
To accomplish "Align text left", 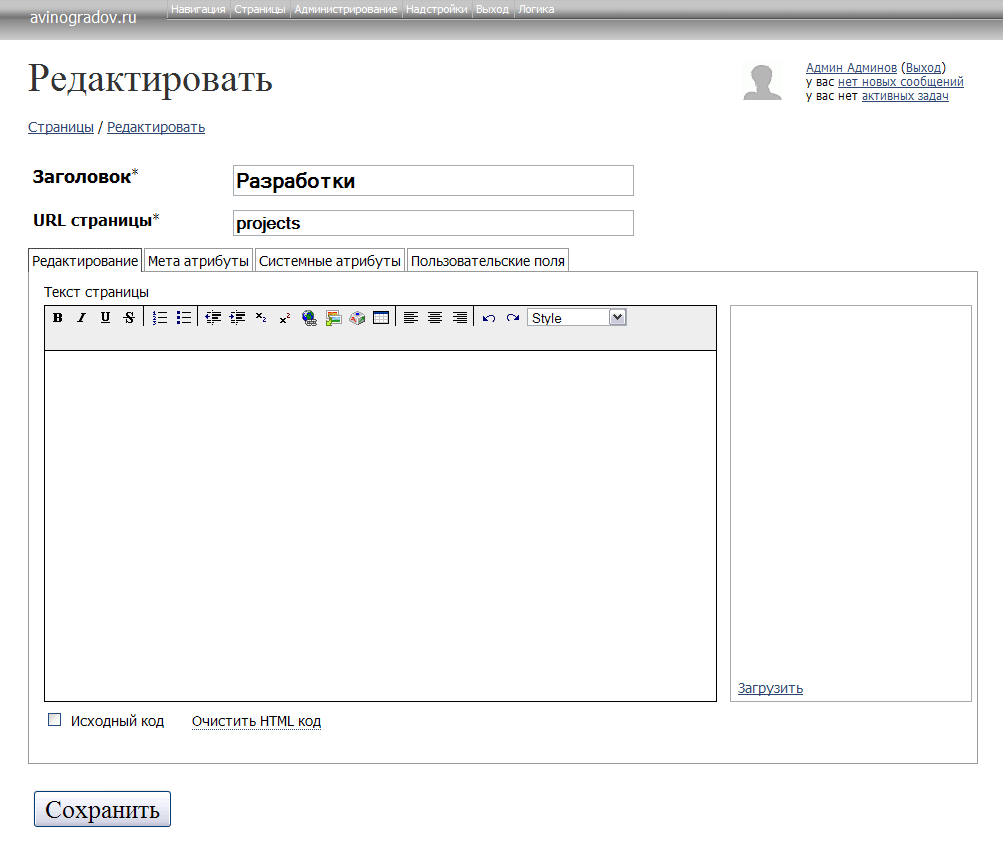I will [x=411, y=318].
